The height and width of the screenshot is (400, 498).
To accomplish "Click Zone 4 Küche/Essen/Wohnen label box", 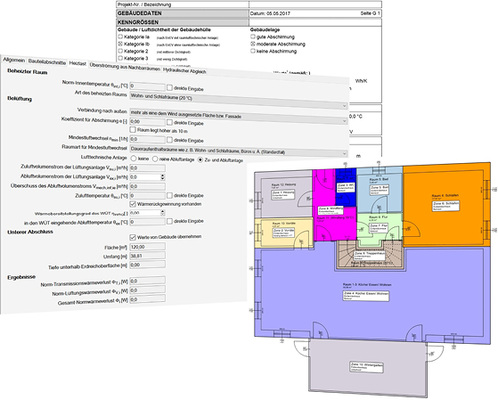I will (x=366, y=296).
